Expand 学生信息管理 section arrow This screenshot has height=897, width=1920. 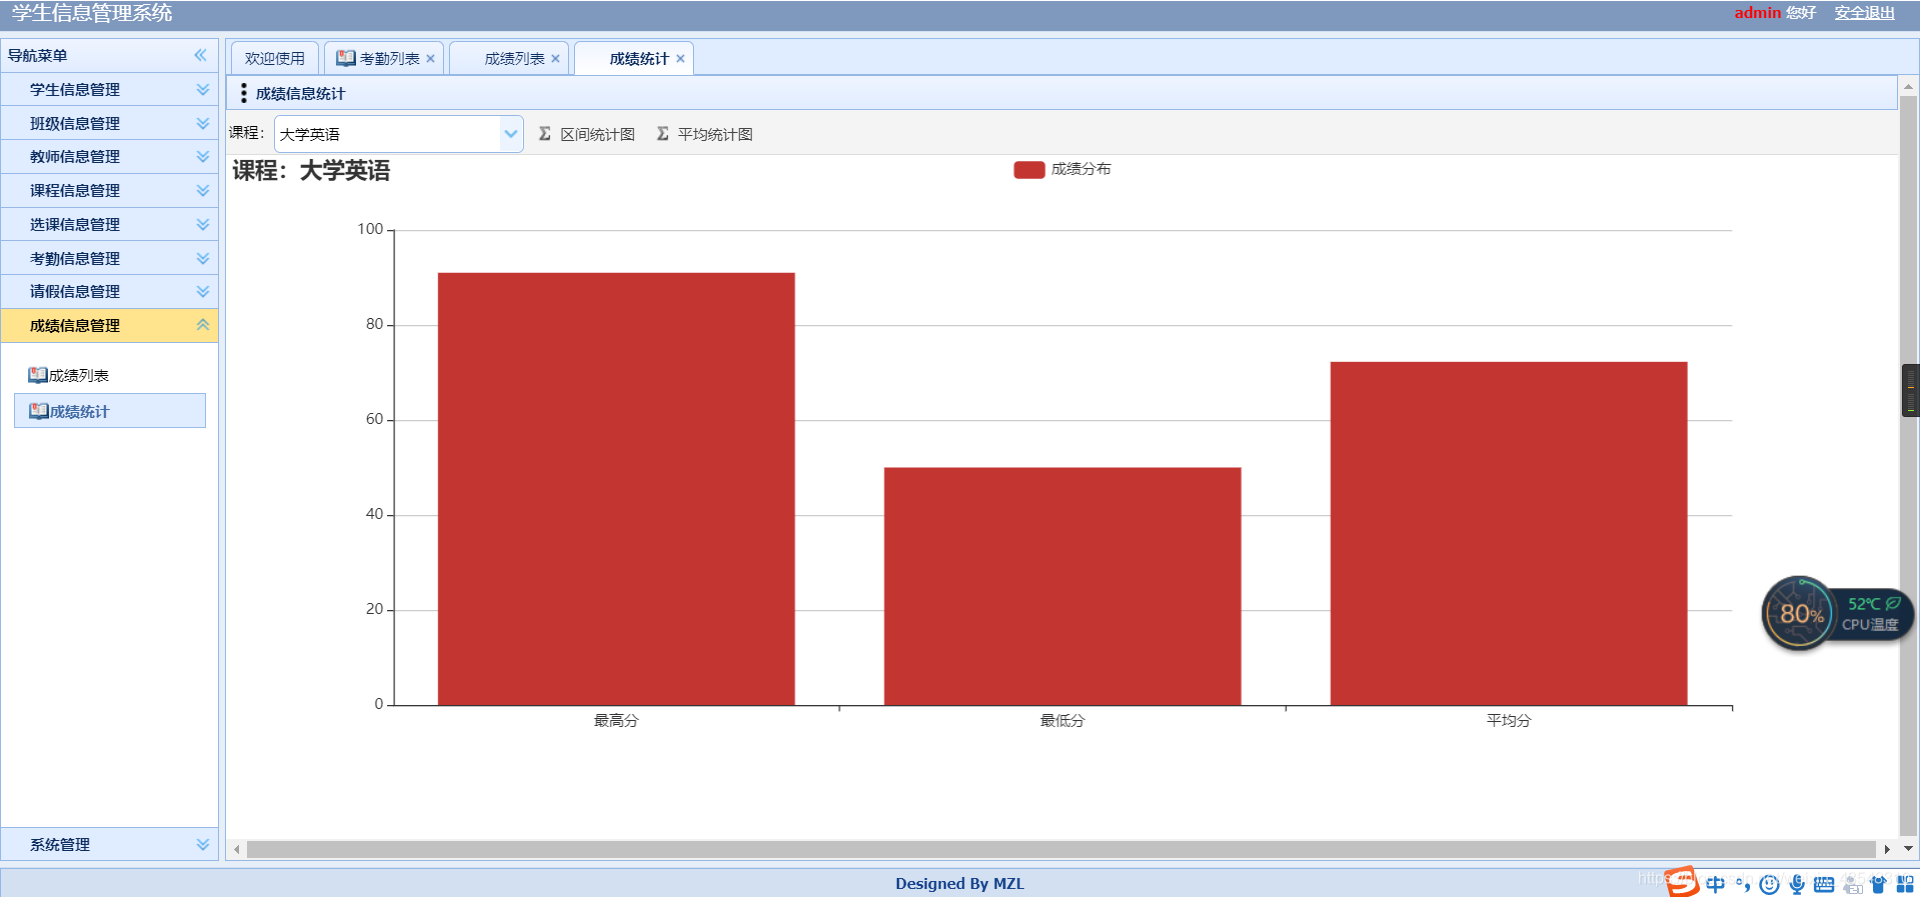coord(203,89)
